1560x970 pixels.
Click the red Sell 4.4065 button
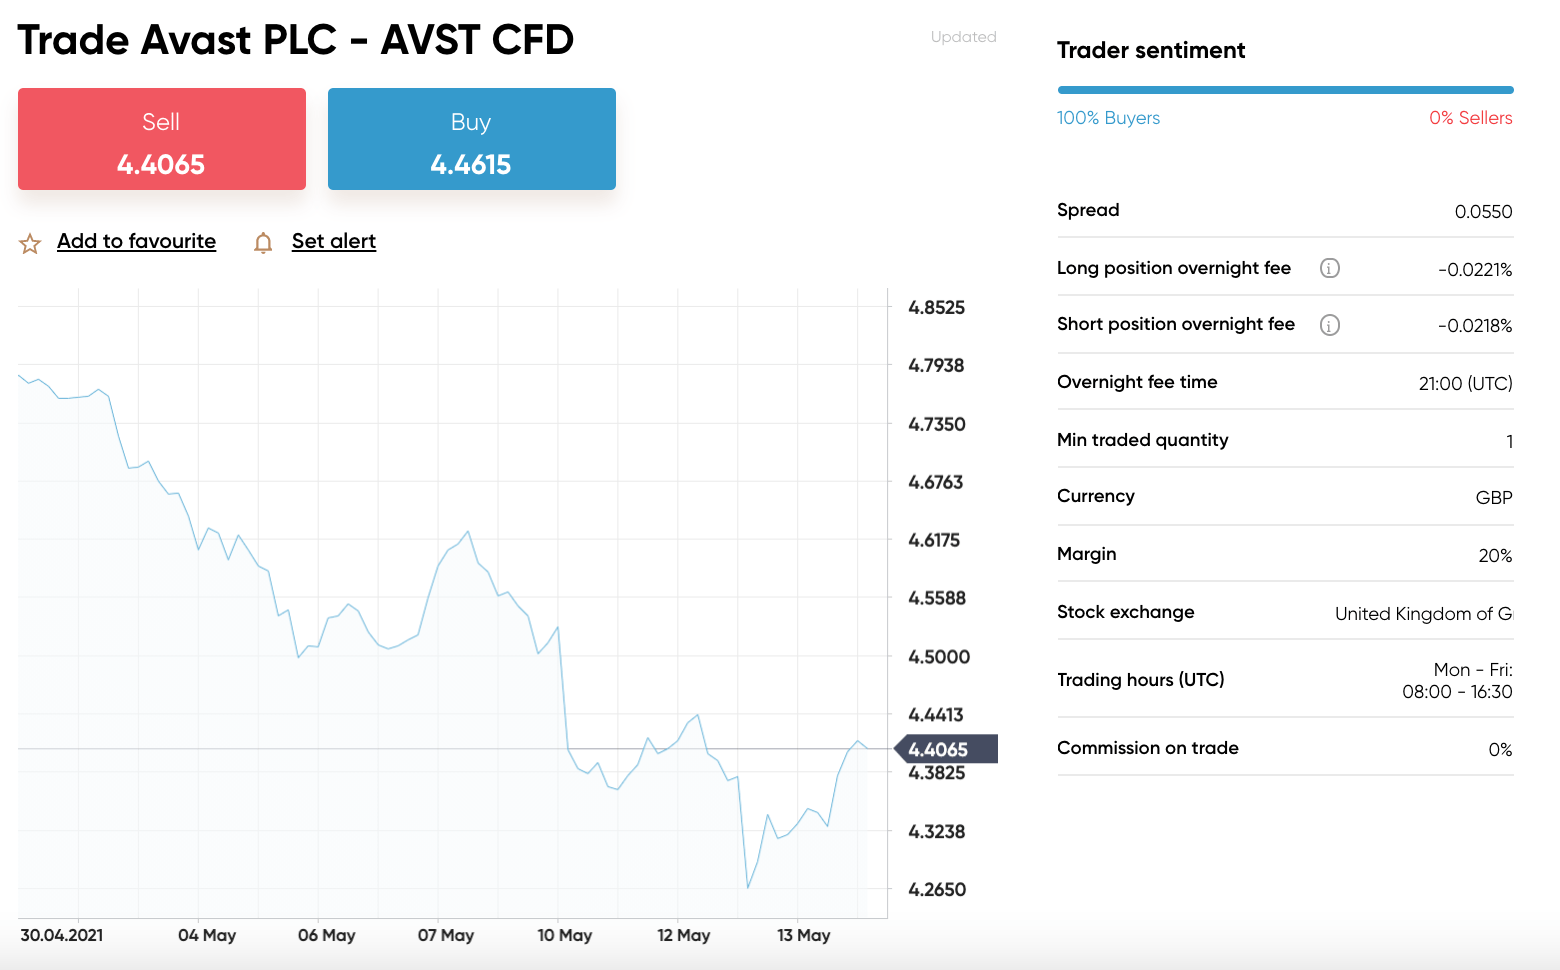pos(162,139)
